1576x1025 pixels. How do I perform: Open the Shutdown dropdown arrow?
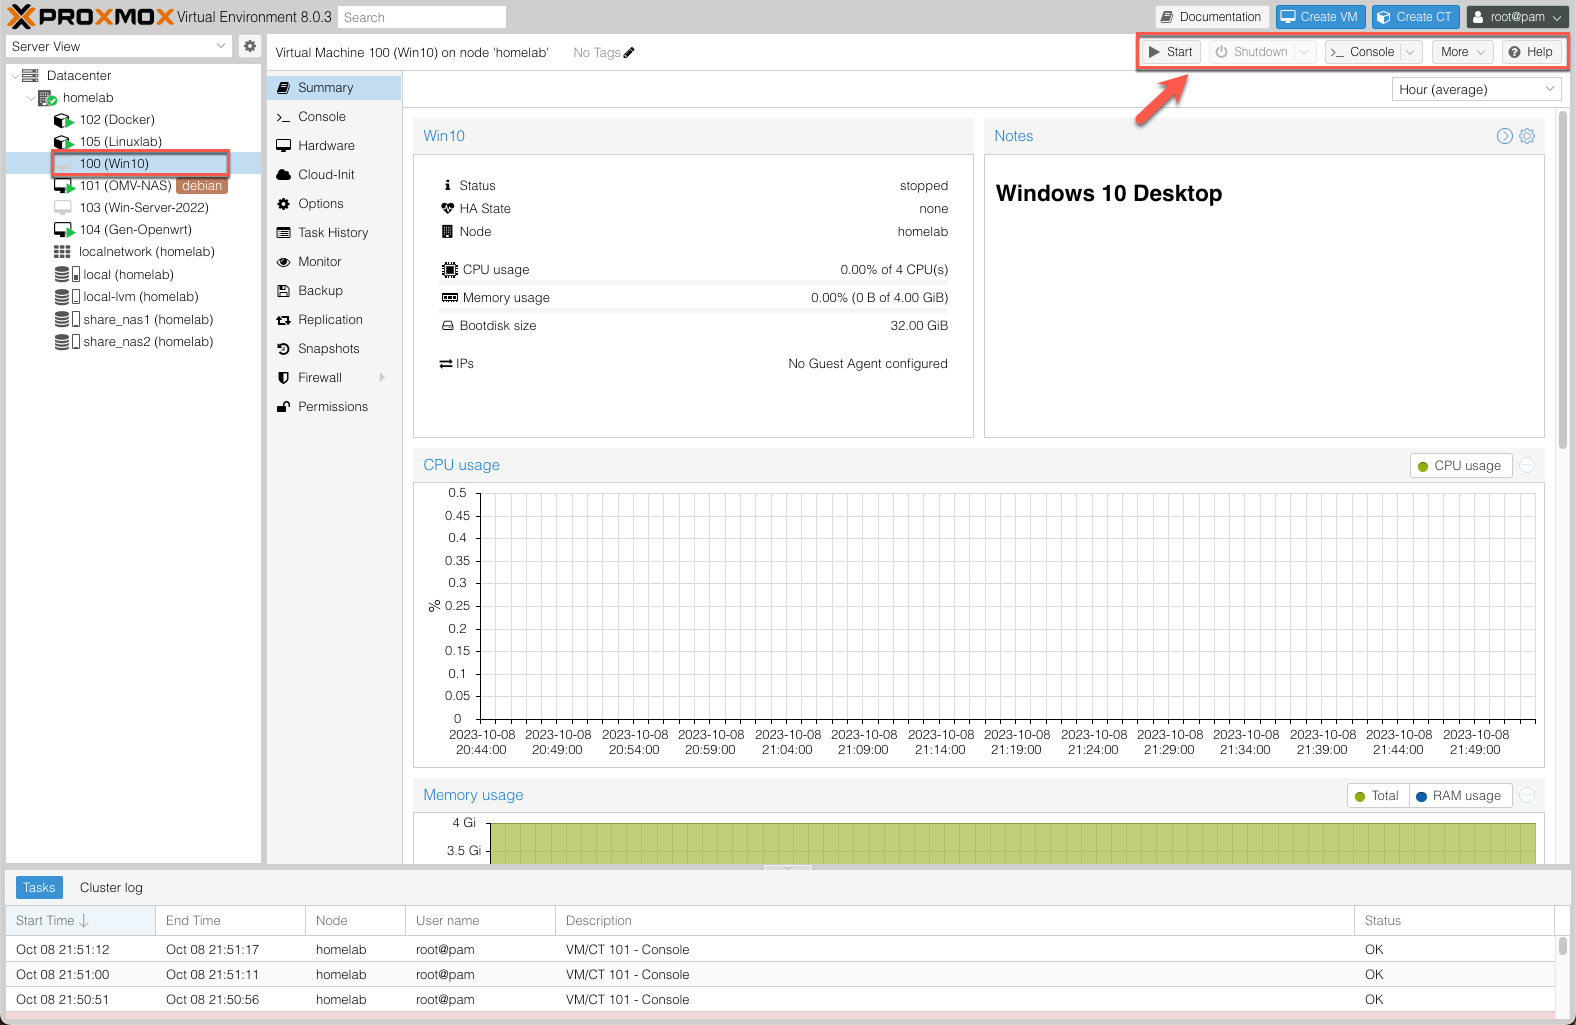click(1304, 52)
